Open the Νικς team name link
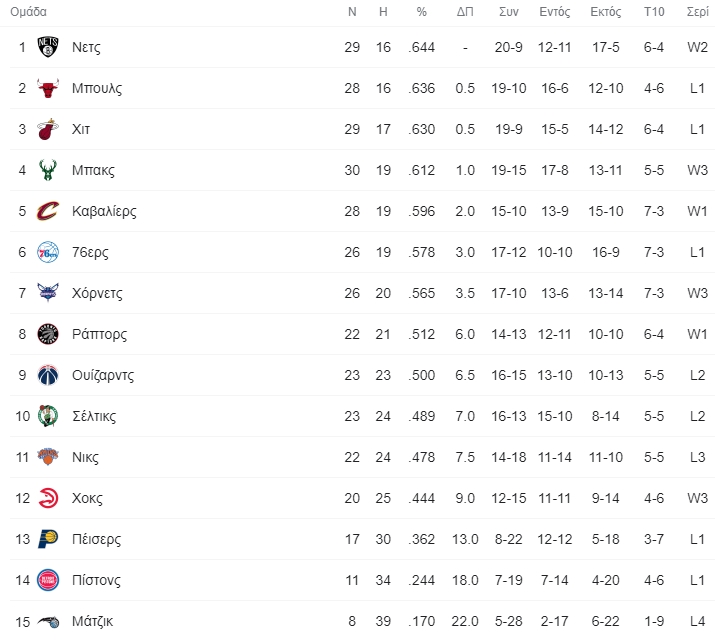The image size is (715, 642). pyautogui.click(x=85, y=457)
